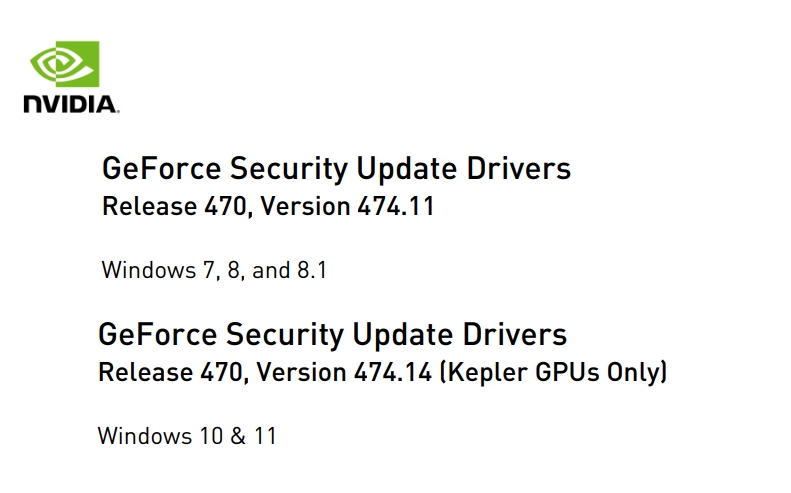Viewport: 791px width, 493px height.
Task: Click the Release 470, Version 474.11 line
Action: pos(268,206)
